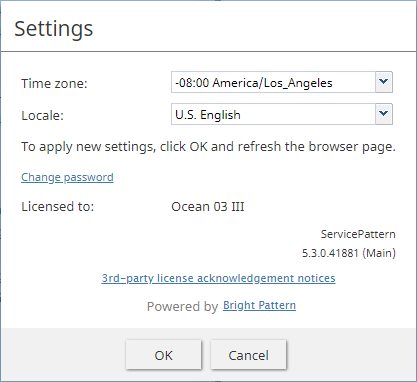
Task: Dismiss the dialog with Cancel
Action: coord(248,355)
